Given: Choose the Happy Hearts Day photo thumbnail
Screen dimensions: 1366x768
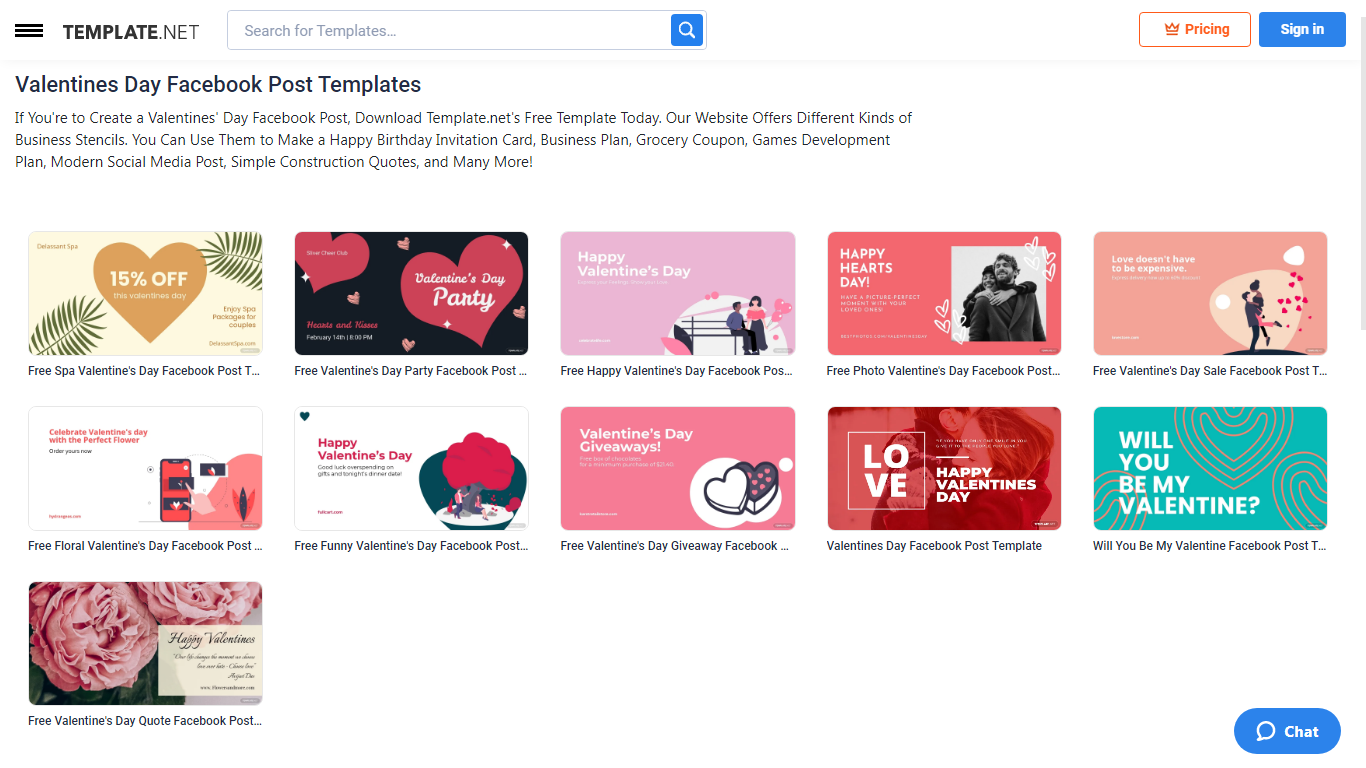Looking at the screenshot, I should point(944,293).
